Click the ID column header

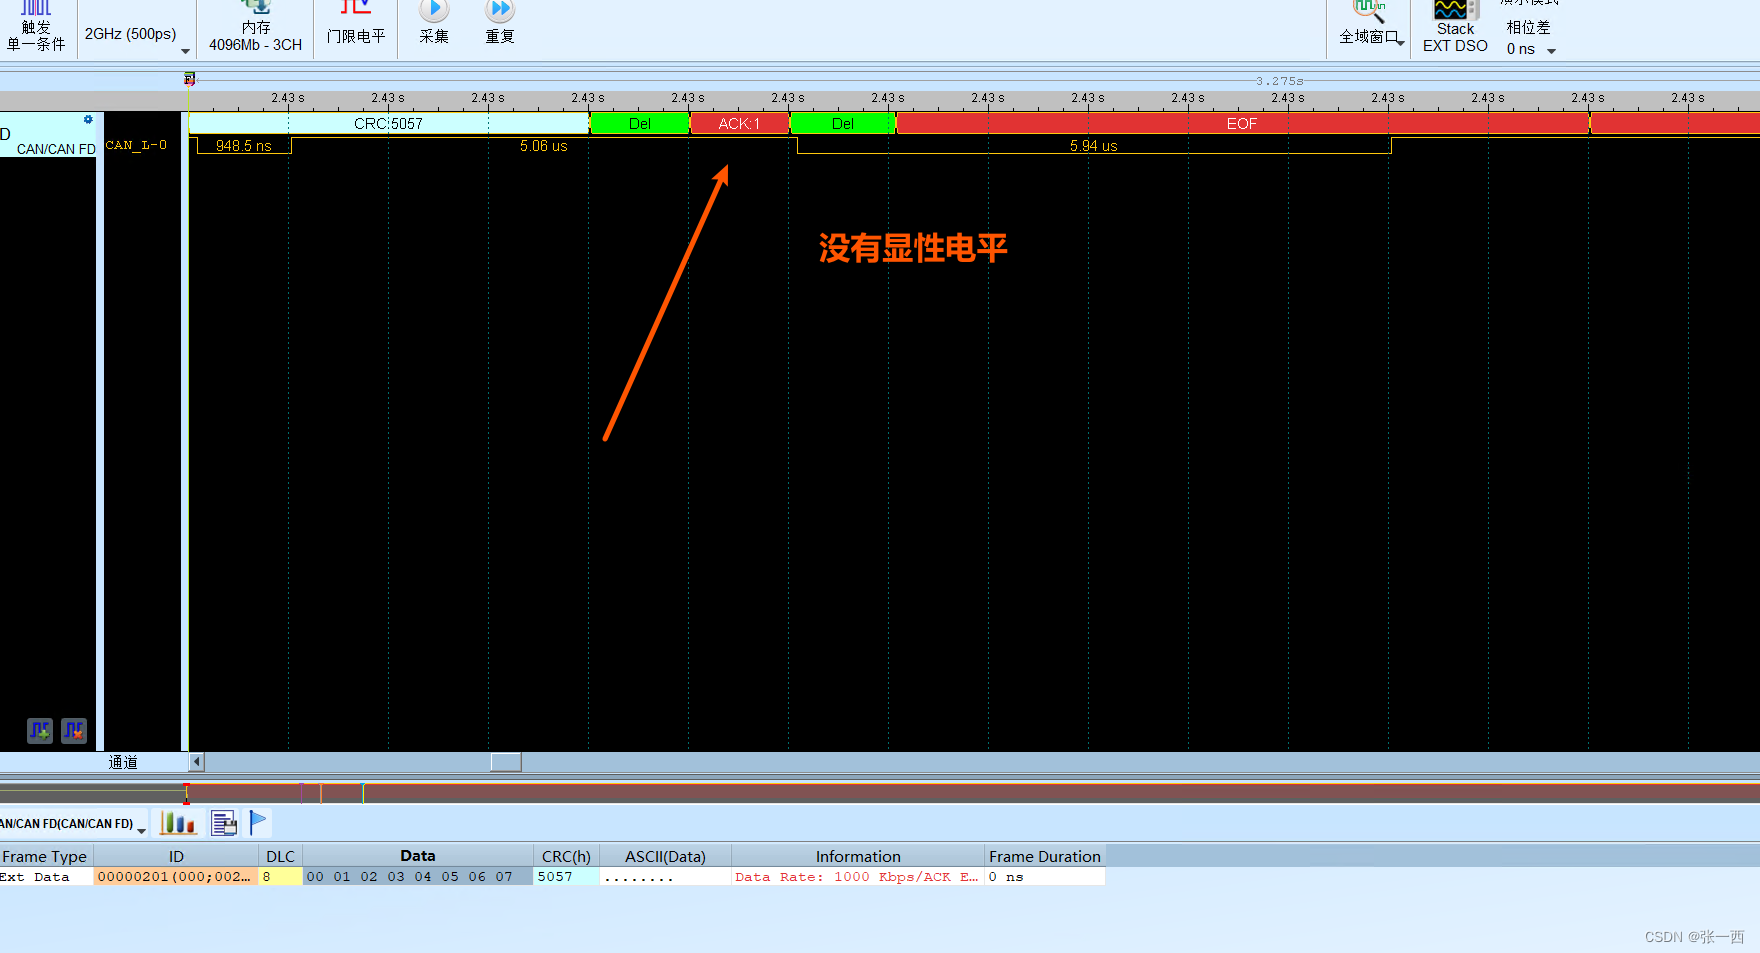click(x=176, y=856)
